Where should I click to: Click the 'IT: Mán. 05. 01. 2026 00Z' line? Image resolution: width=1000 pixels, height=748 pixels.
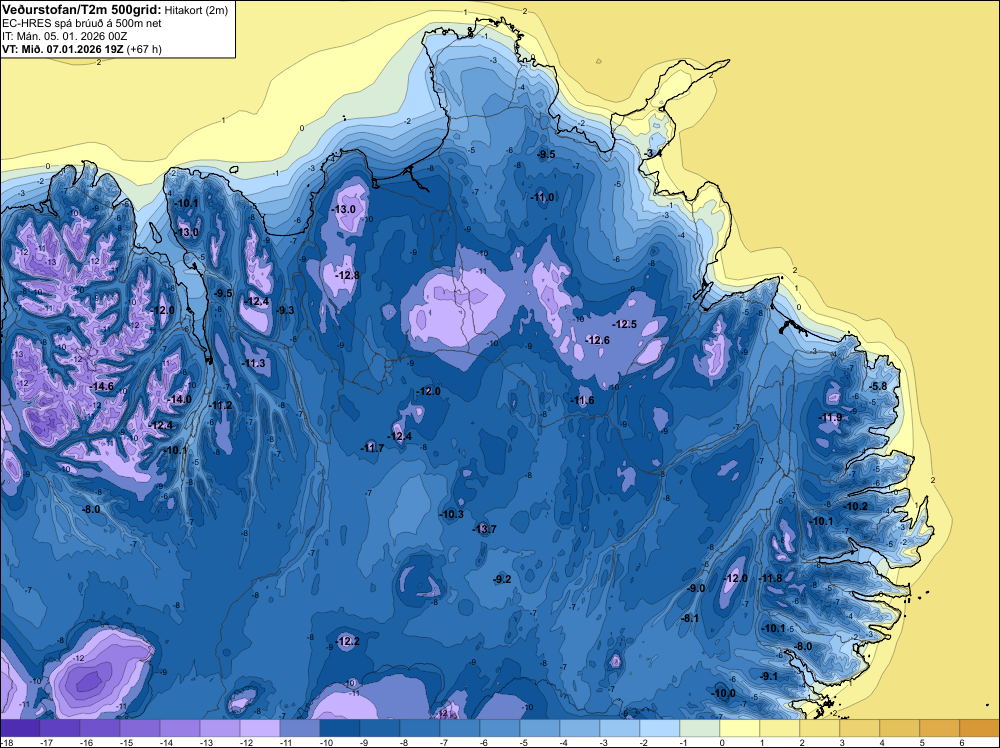point(64,36)
